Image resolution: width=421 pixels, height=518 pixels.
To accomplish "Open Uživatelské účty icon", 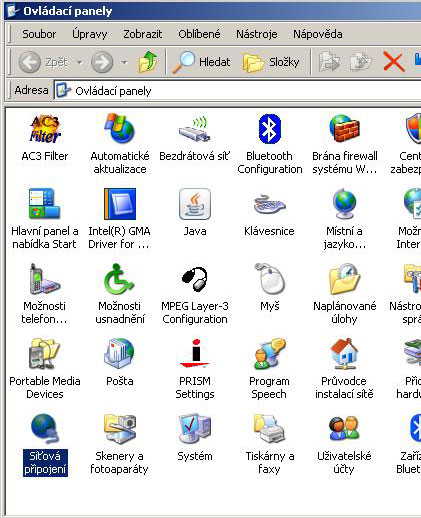I will 344,429.
